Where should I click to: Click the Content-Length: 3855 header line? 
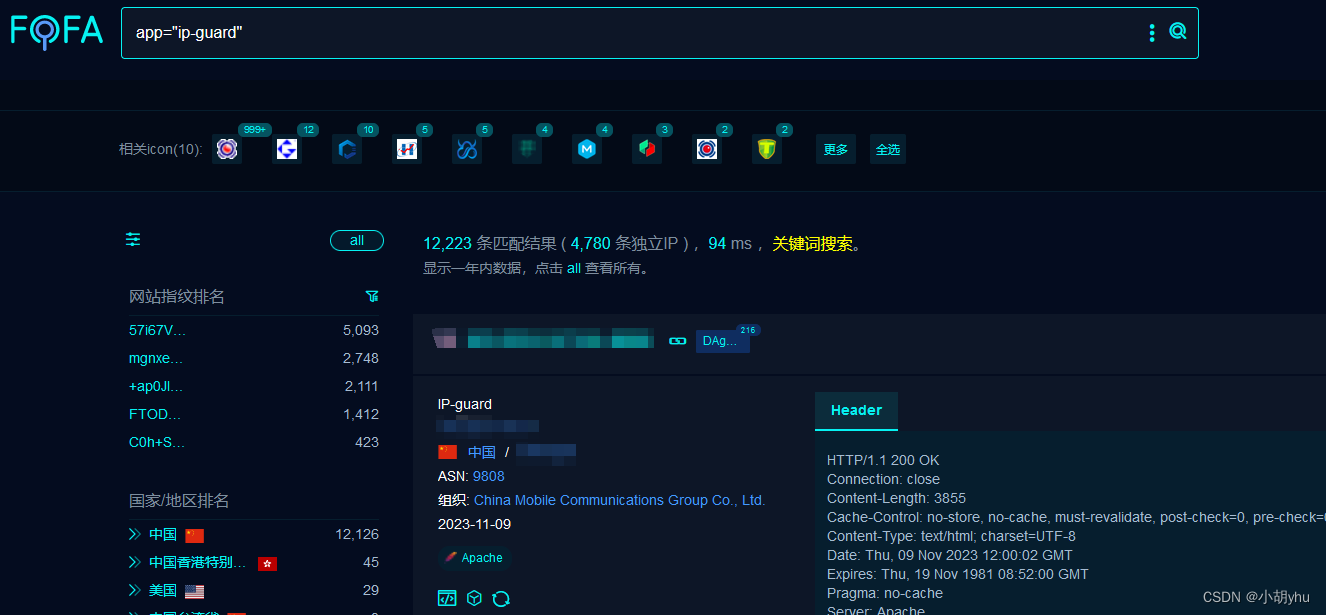coord(896,498)
